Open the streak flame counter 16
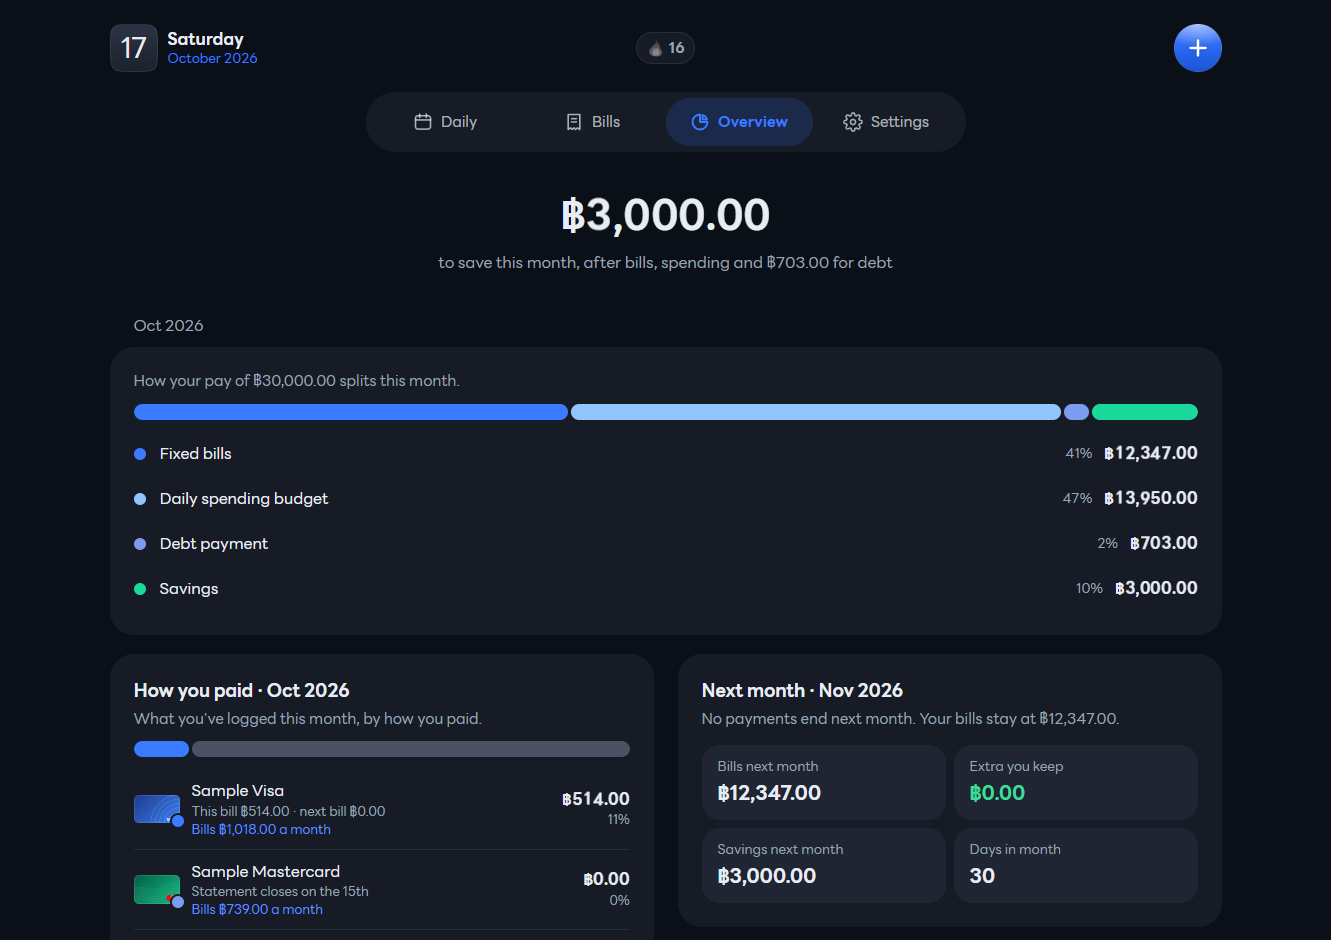1331x940 pixels. click(666, 48)
